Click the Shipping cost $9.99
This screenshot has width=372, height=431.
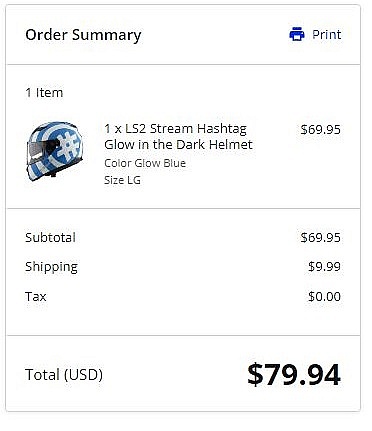pos(324,266)
